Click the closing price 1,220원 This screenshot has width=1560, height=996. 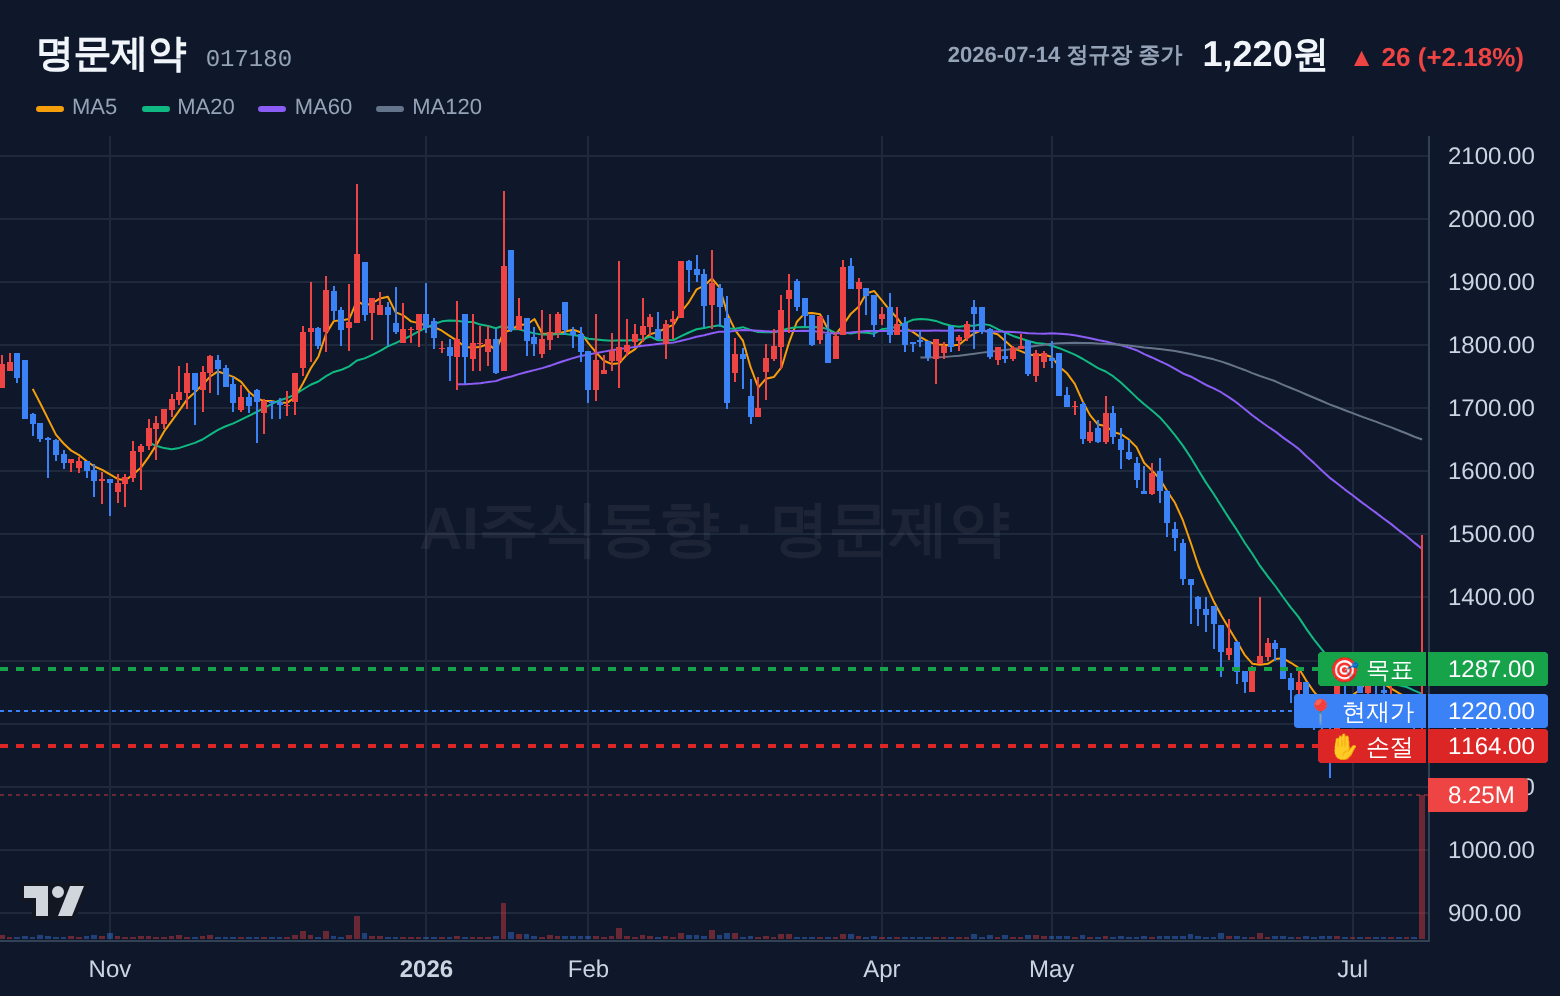click(x=1264, y=54)
